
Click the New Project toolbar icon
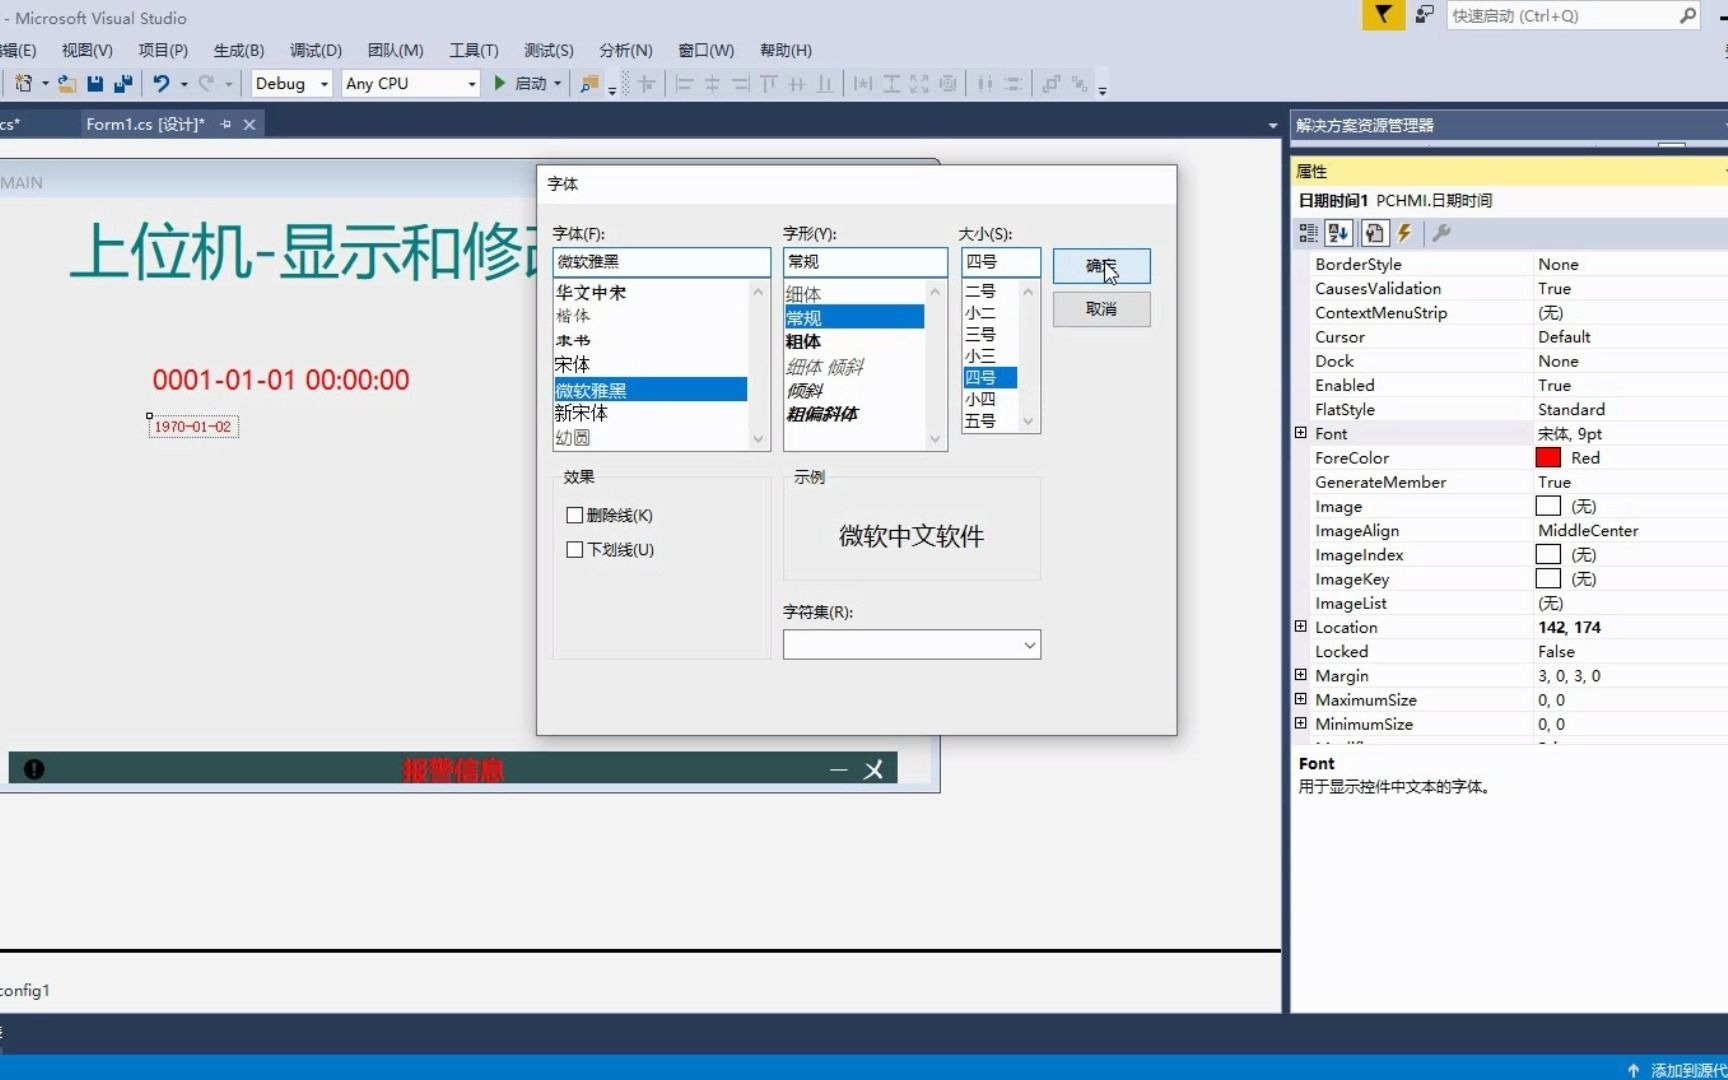coord(23,84)
